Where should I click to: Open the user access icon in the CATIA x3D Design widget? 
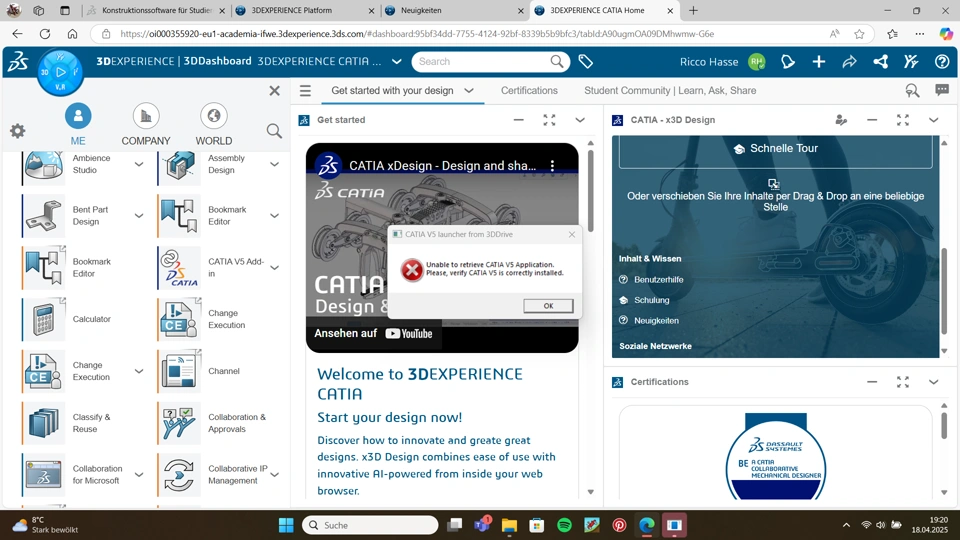click(x=841, y=120)
